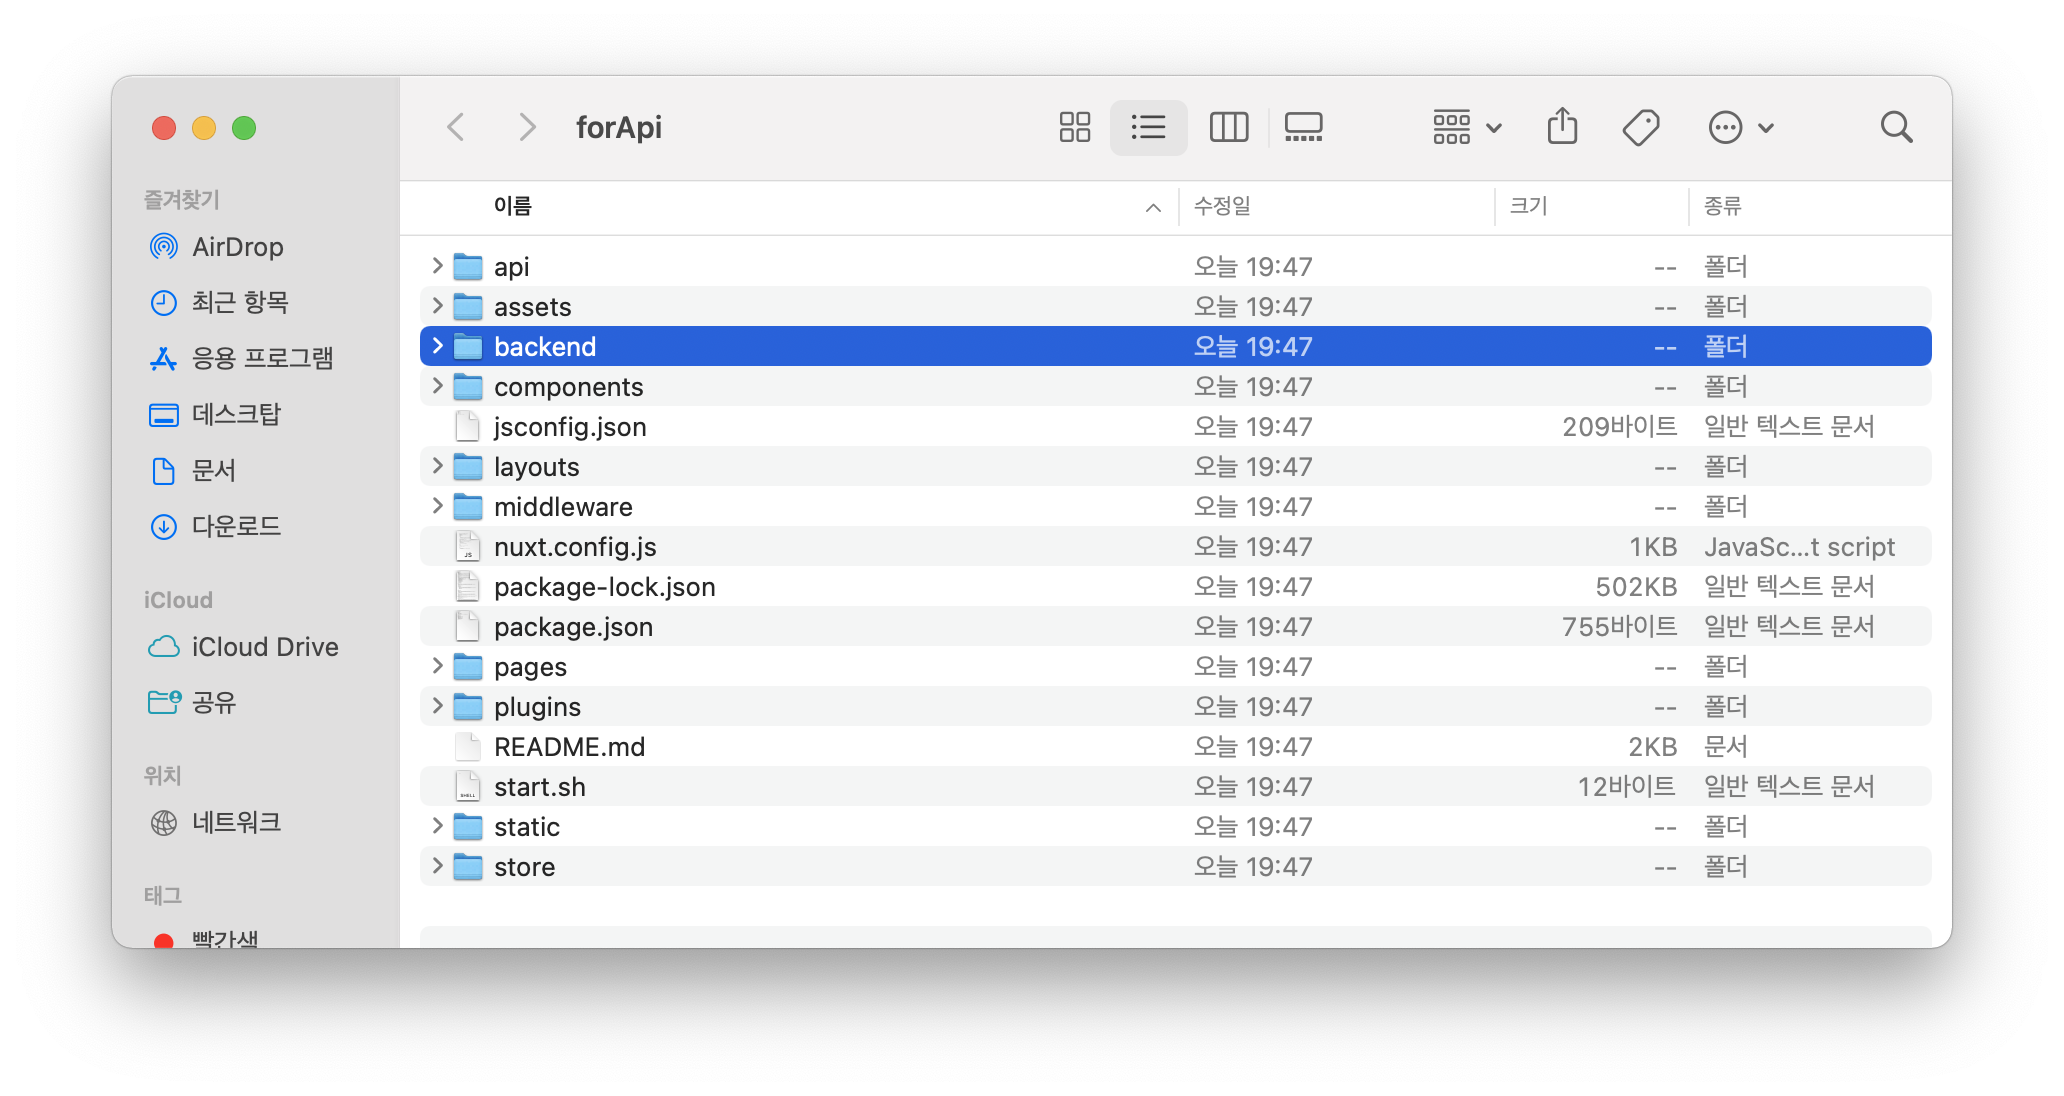The width and height of the screenshot is (2064, 1096).
Task: Switch to gallery view
Action: point(1304,127)
